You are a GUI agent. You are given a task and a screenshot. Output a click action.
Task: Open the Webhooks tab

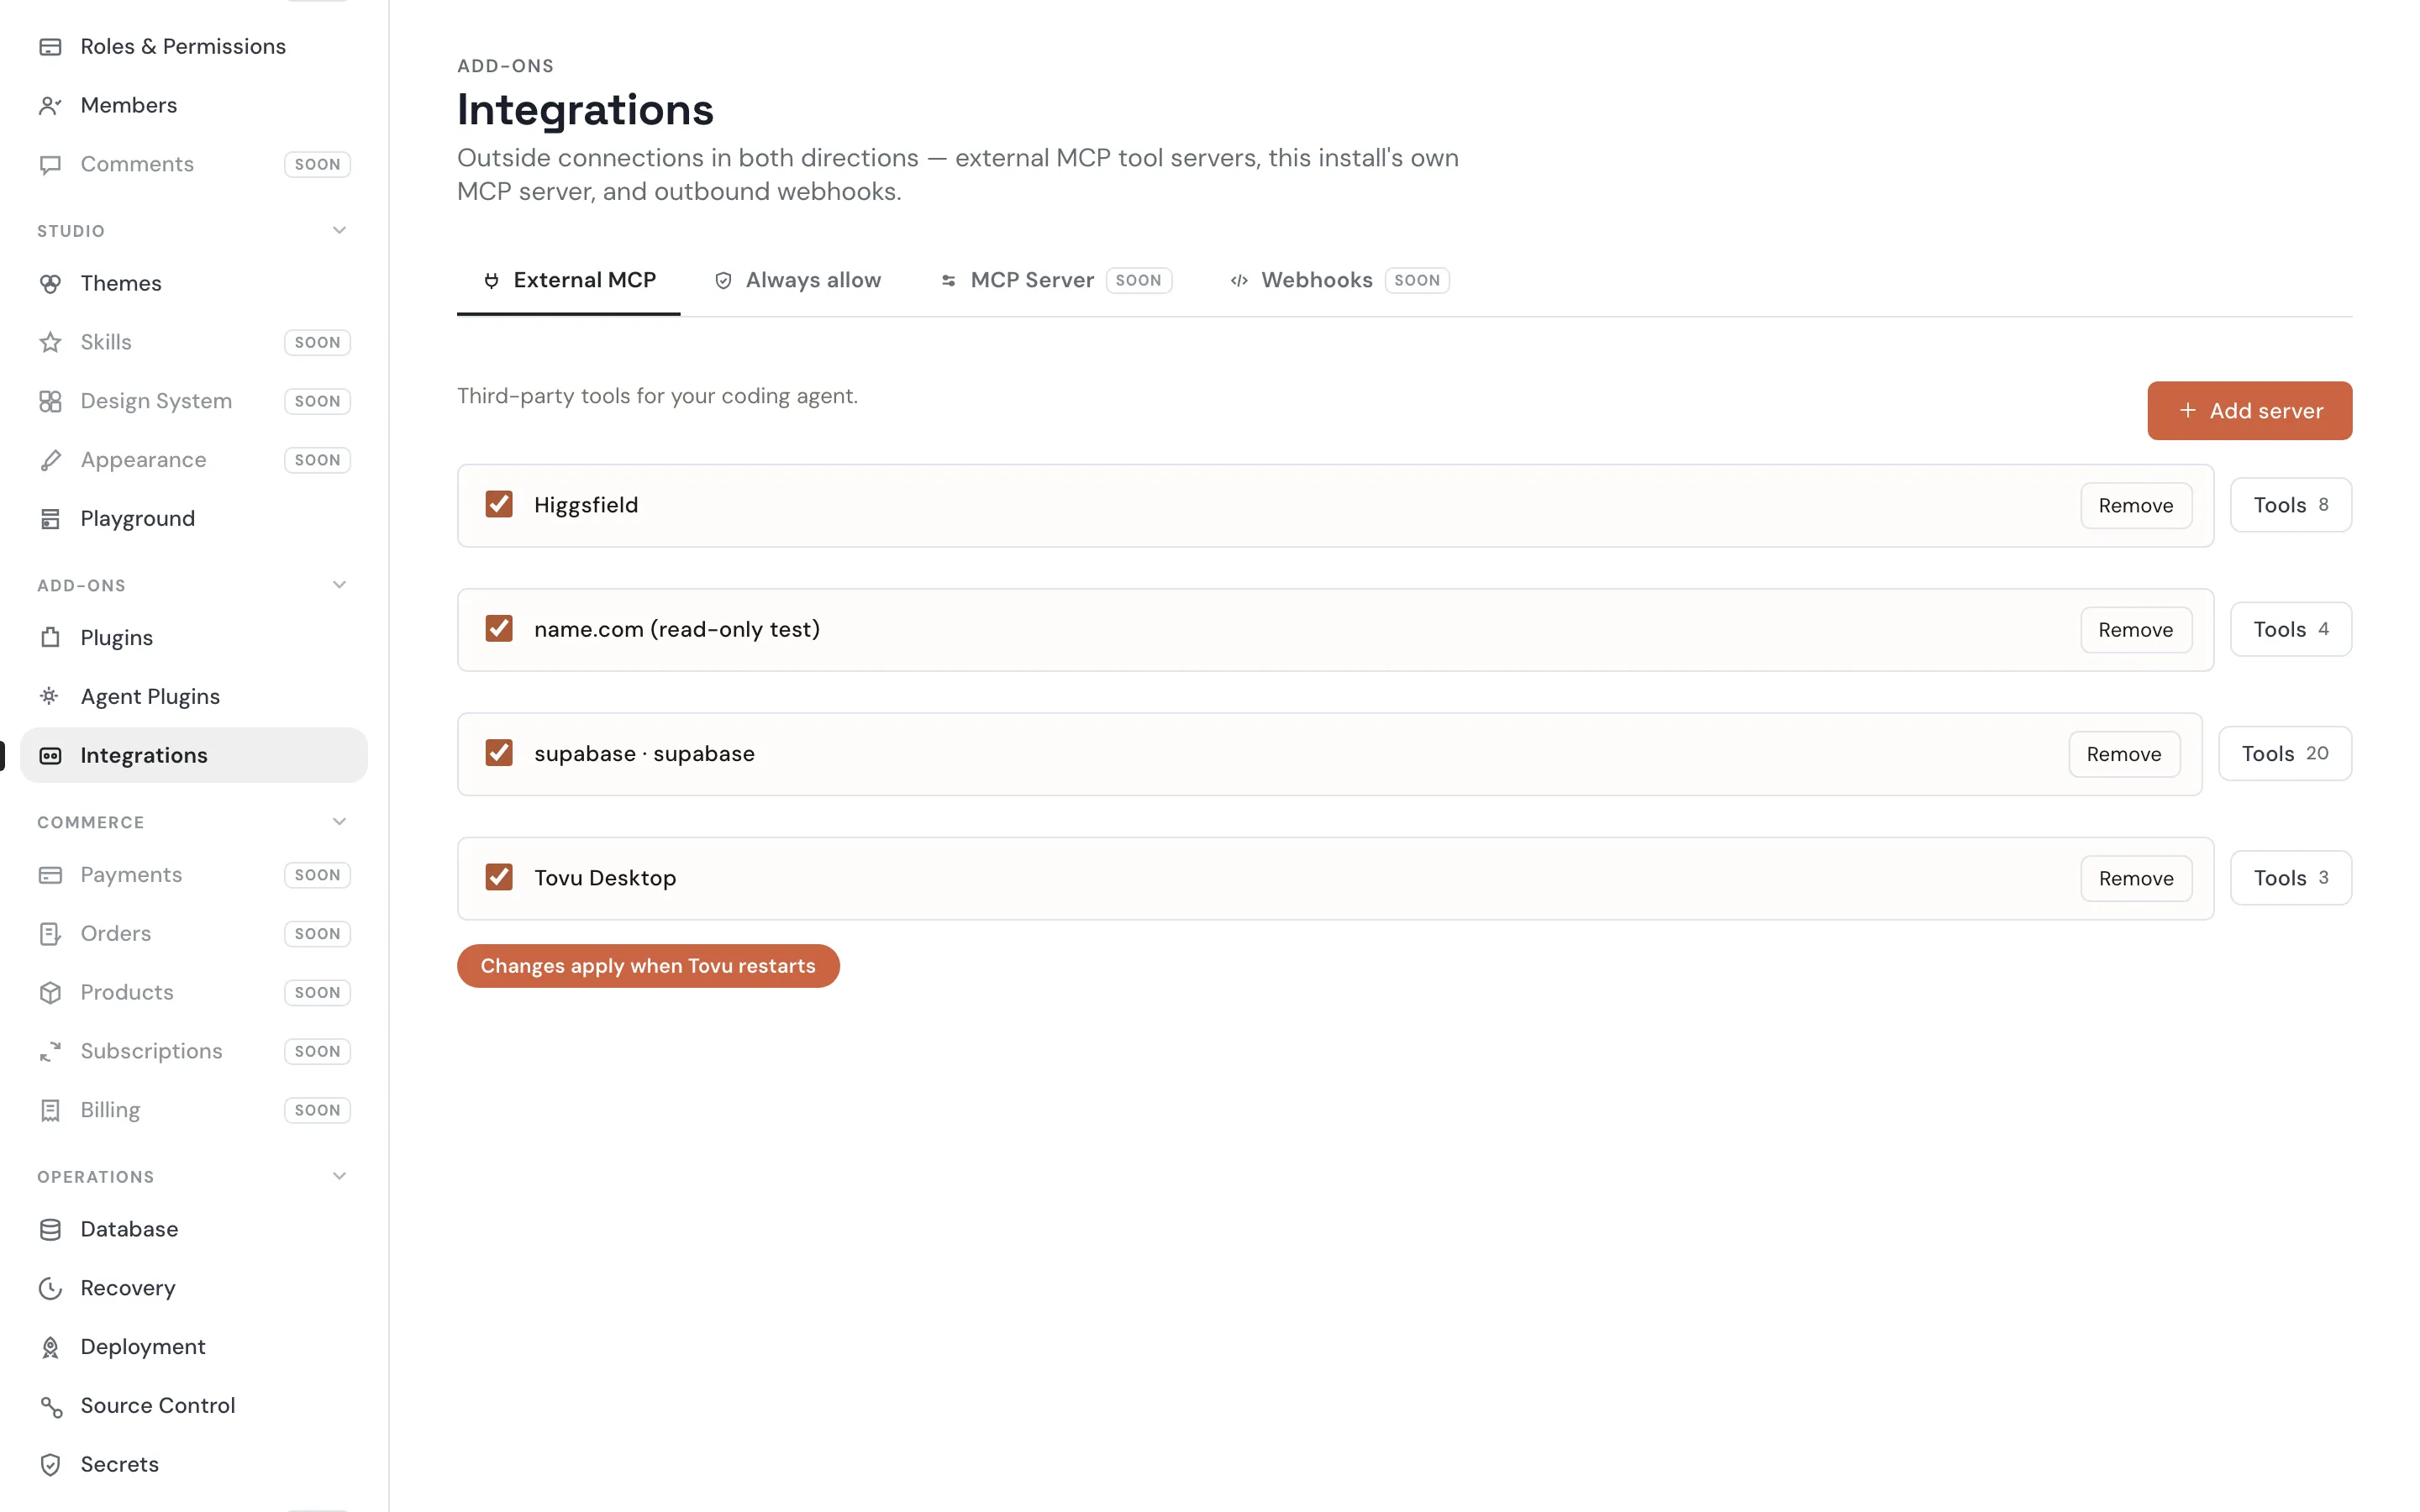click(1339, 281)
